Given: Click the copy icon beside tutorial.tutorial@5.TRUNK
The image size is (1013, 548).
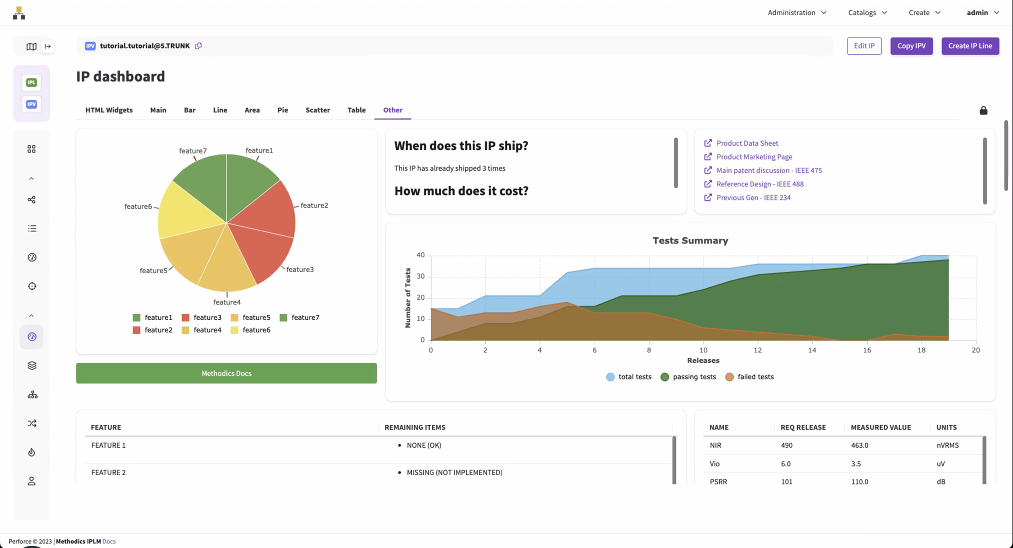Looking at the screenshot, I should 198,46.
